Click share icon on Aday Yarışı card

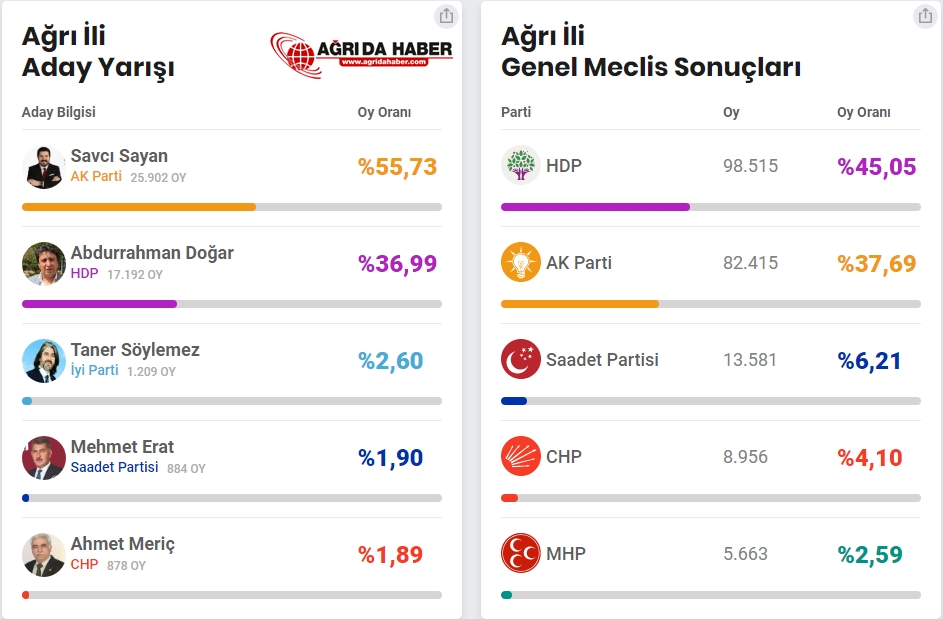click(446, 16)
